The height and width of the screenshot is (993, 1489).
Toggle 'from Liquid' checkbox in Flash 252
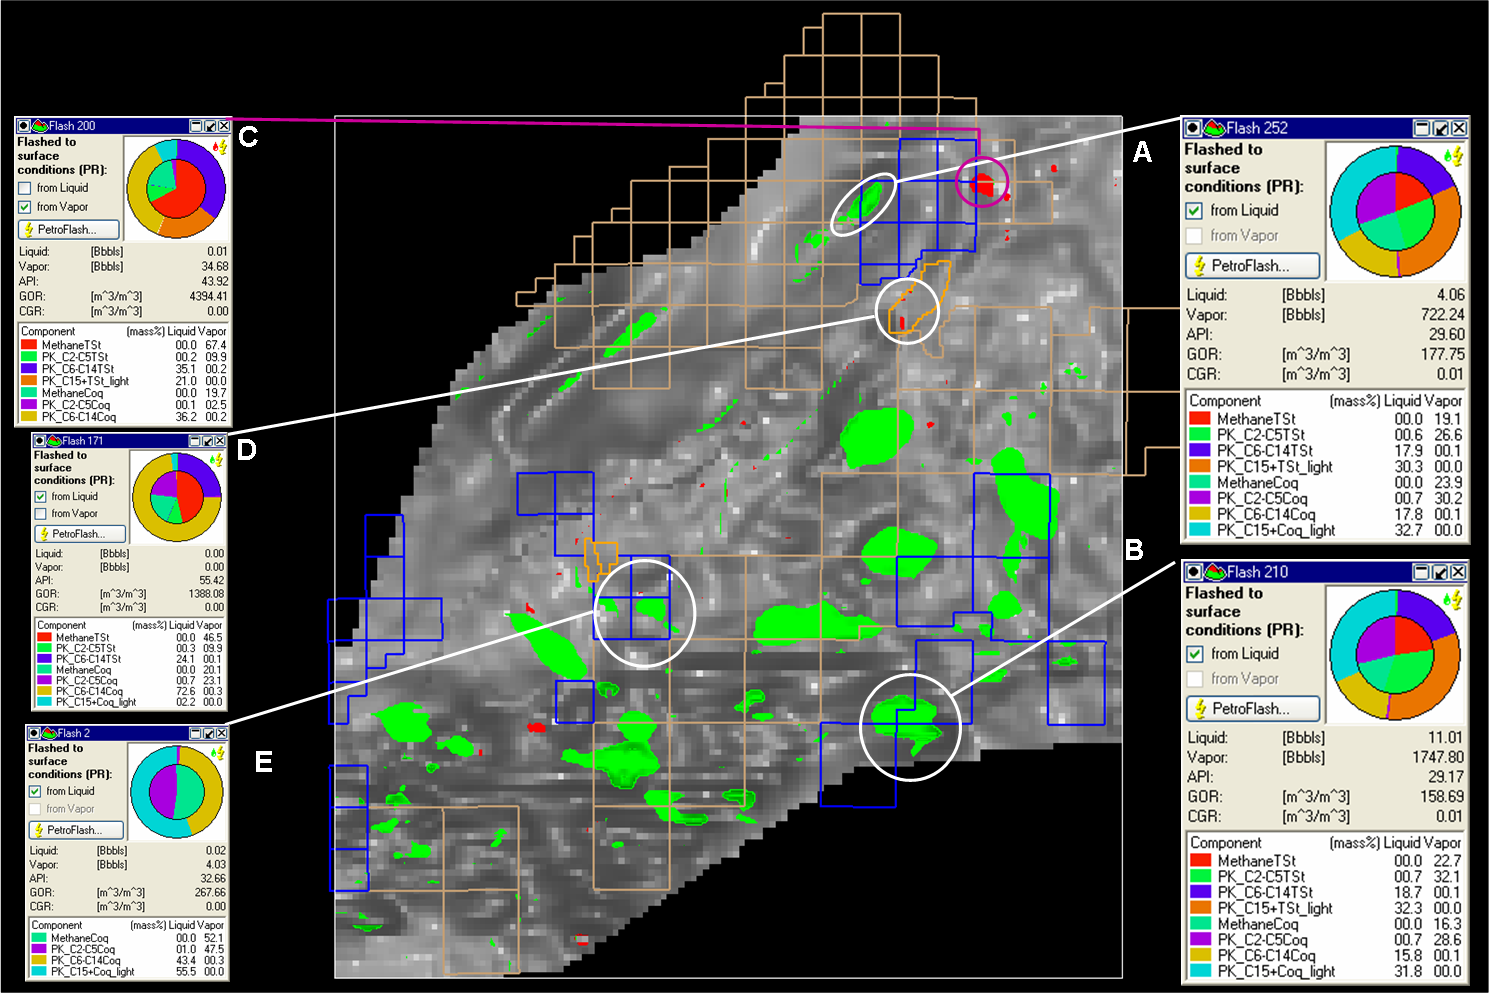(x=1194, y=211)
